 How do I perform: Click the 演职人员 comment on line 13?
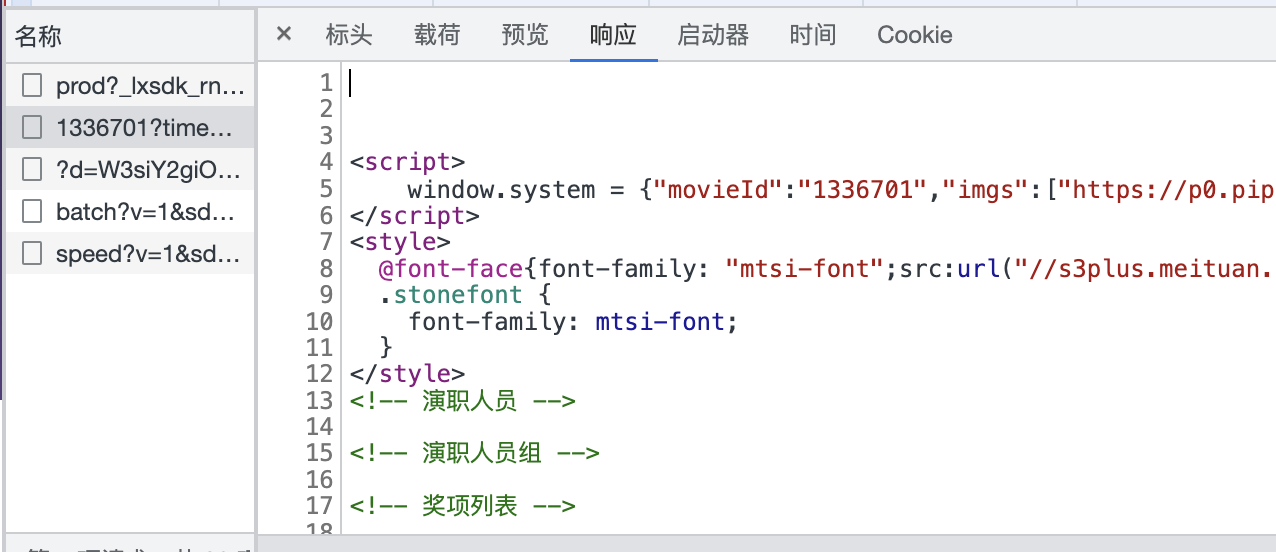click(x=463, y=402)
